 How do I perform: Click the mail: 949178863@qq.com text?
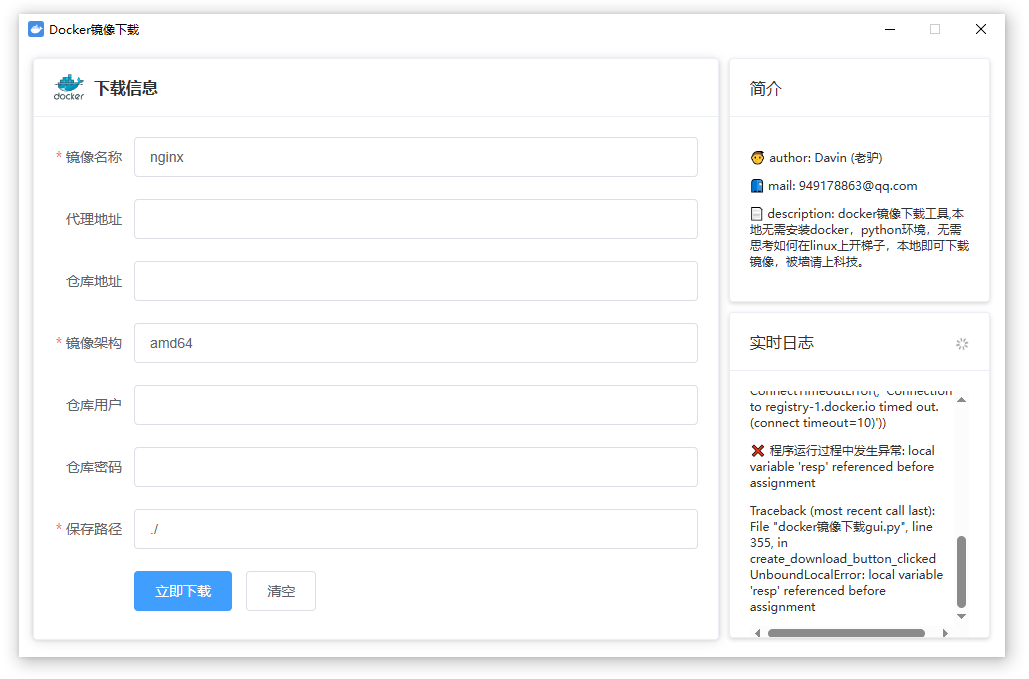coord(843,186)
